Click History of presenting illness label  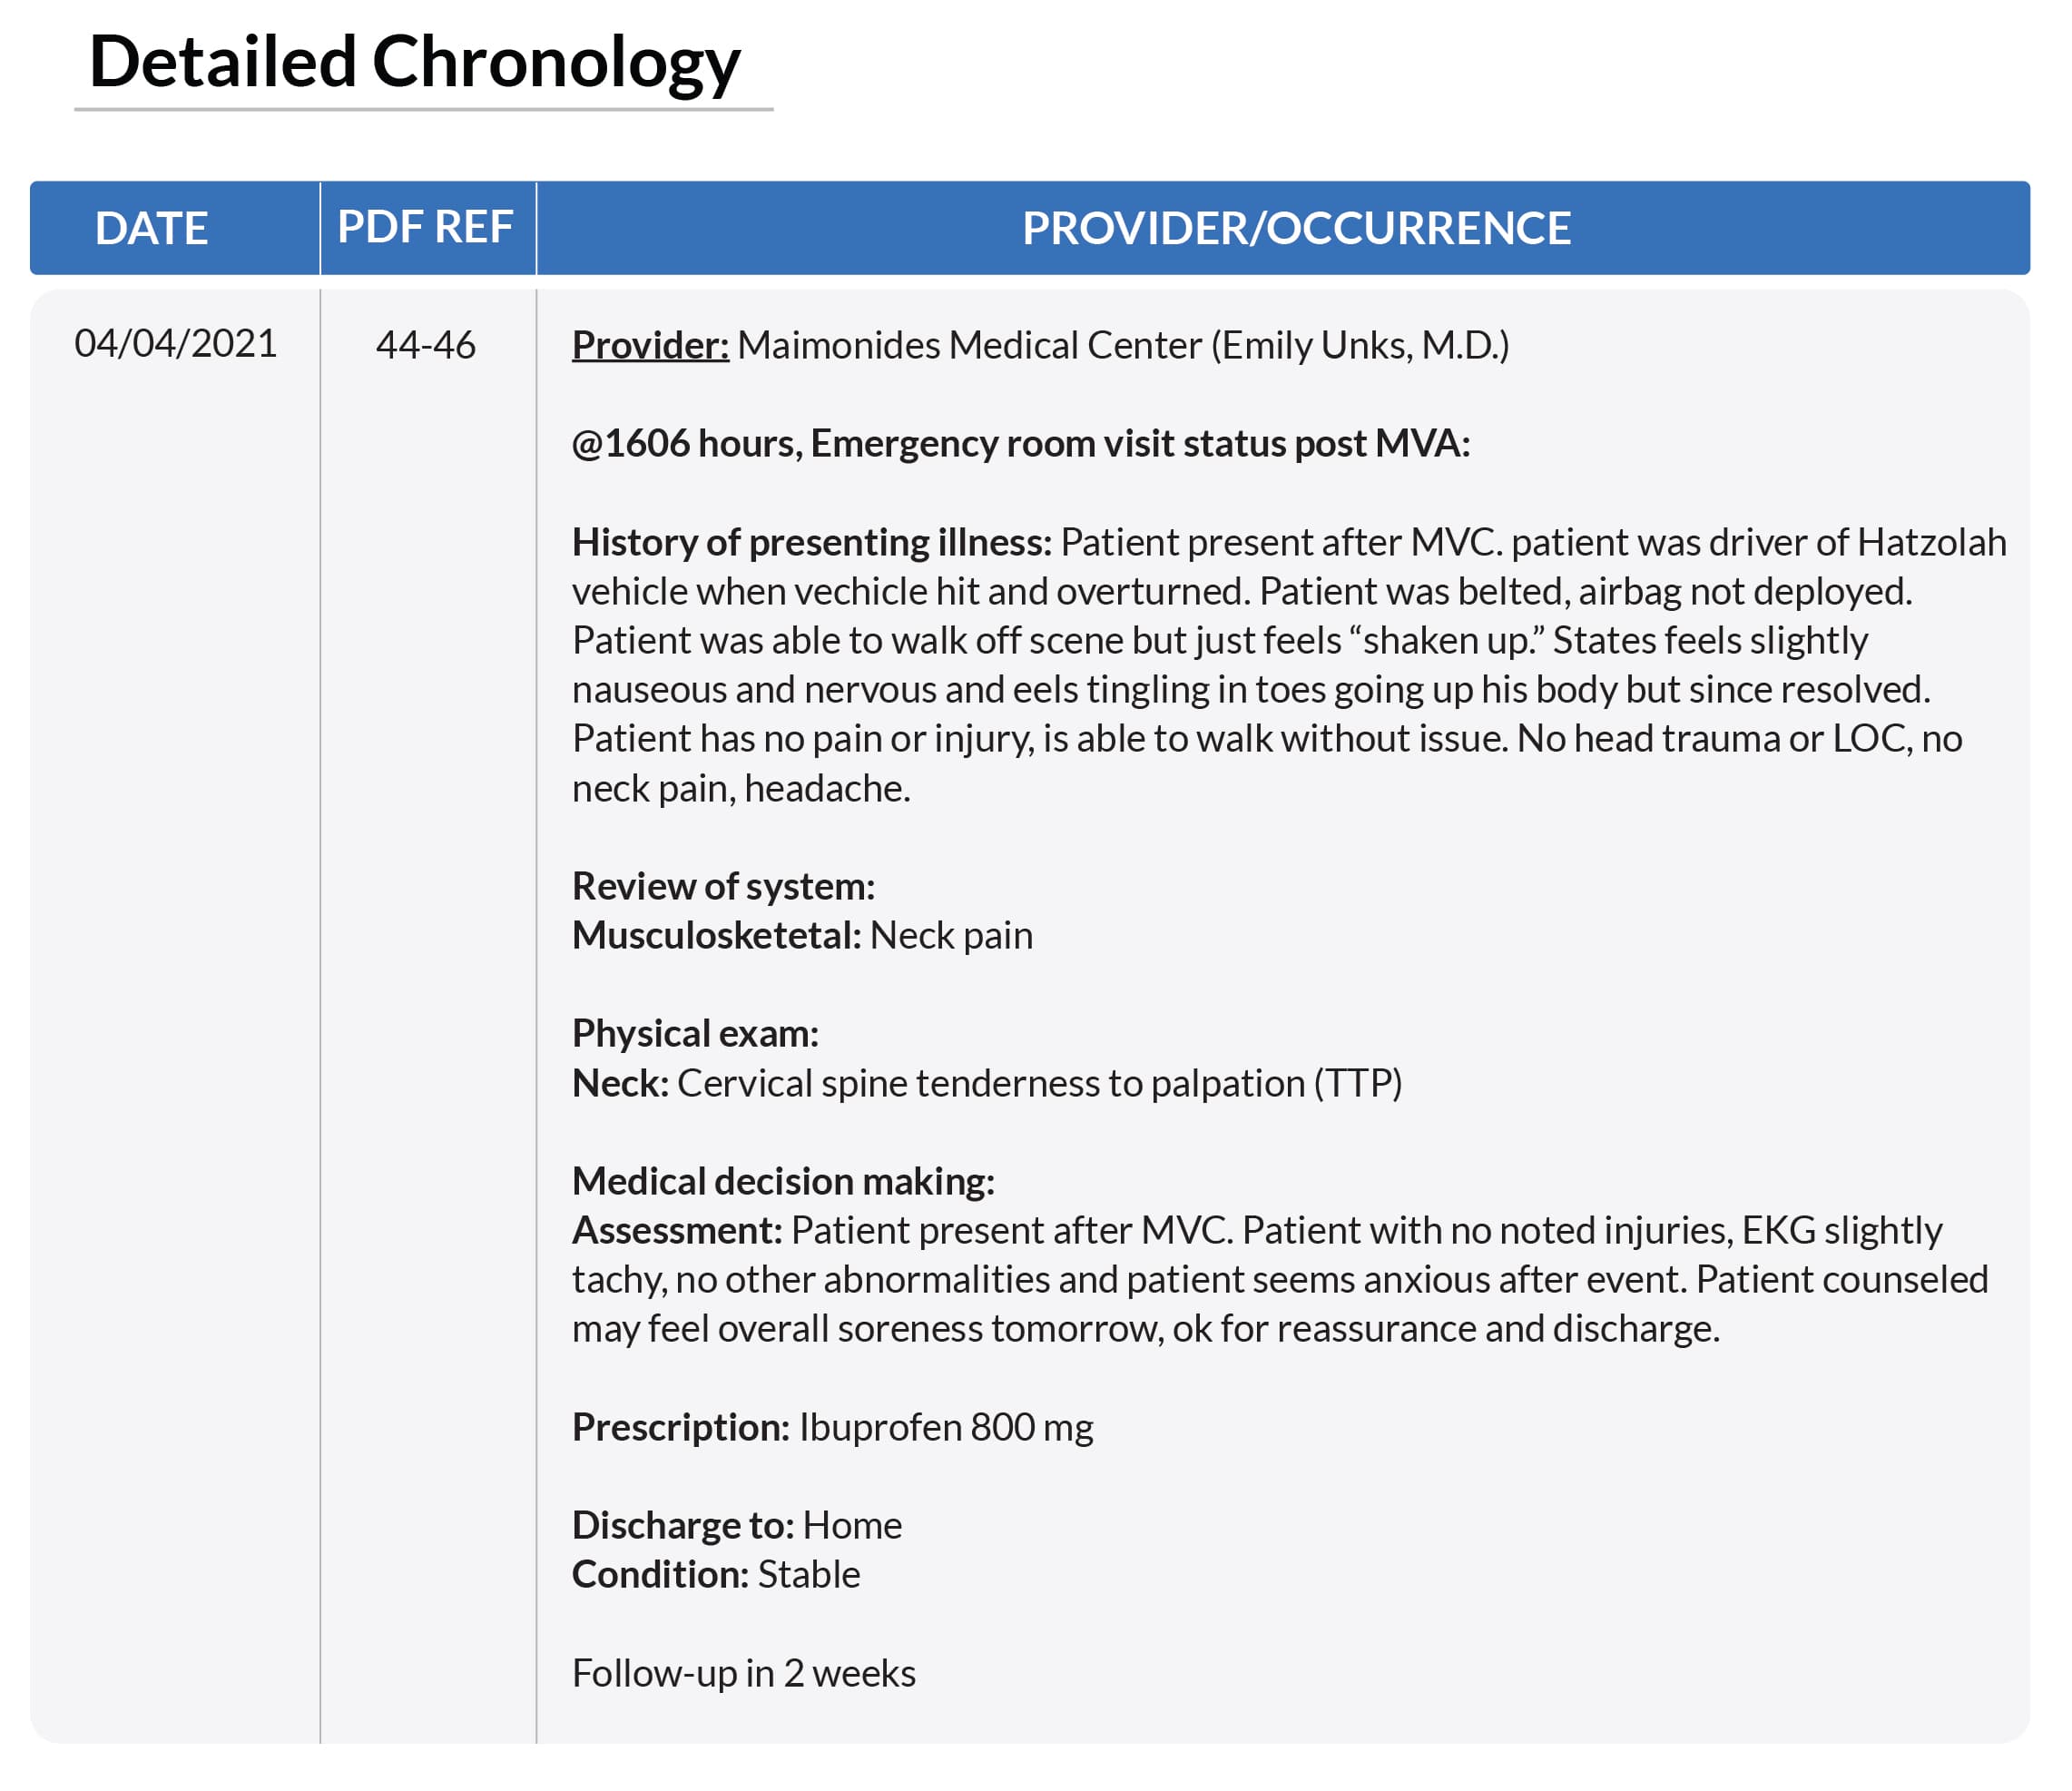point(812,543)
